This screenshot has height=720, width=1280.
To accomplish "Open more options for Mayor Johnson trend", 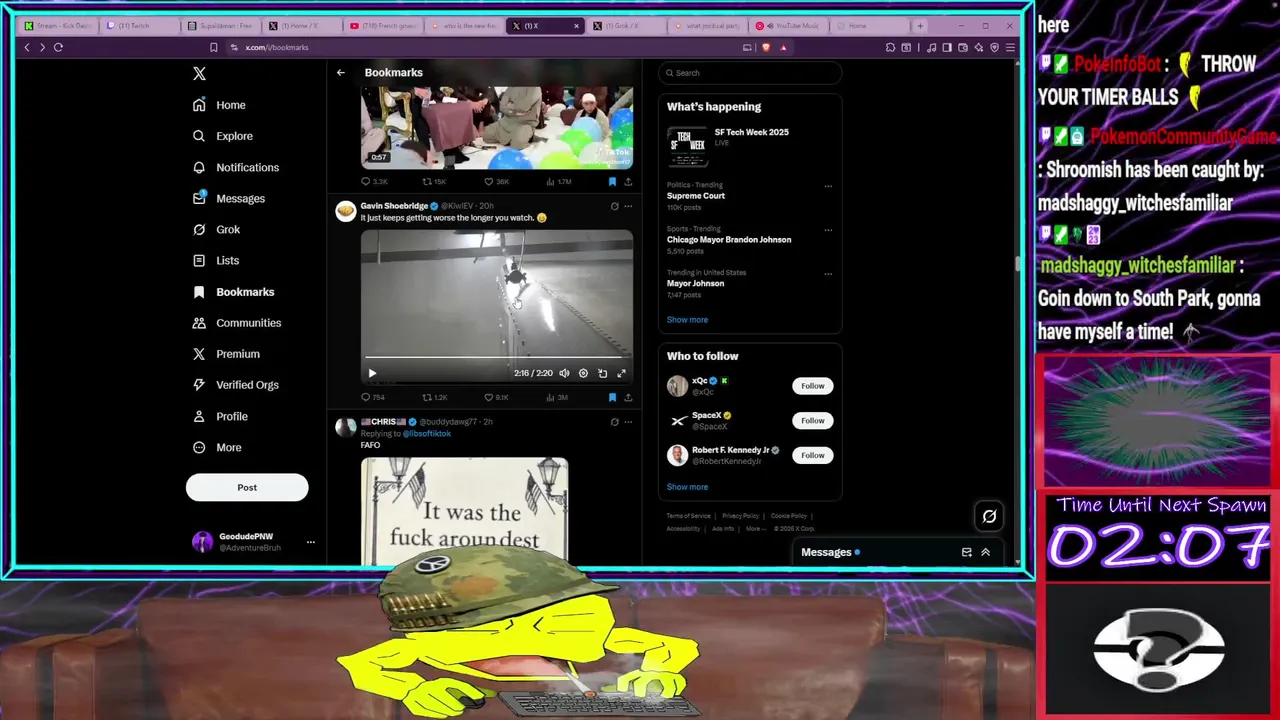I will click(828, 273).
